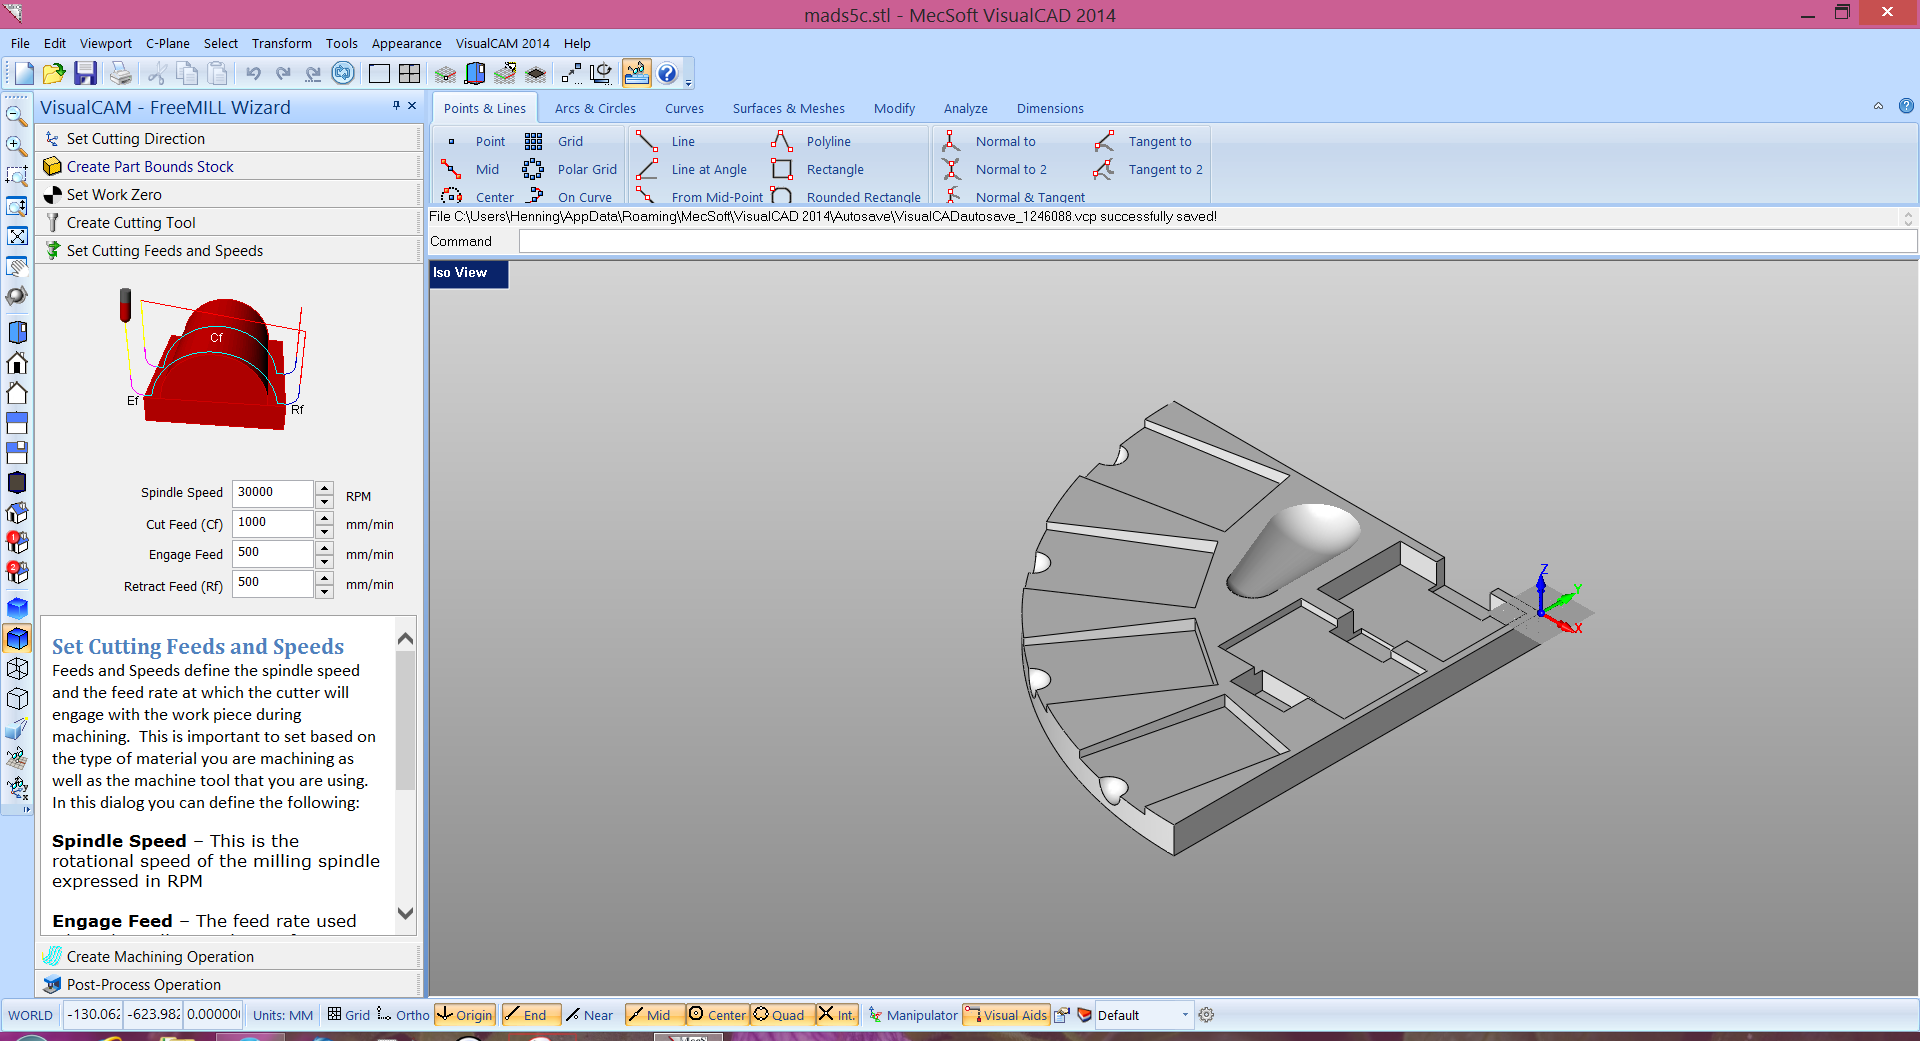This screenshot has height=1041, width=1920.
Task: Toggle the Grid snap in status bar
Action: coord(349,1015)
